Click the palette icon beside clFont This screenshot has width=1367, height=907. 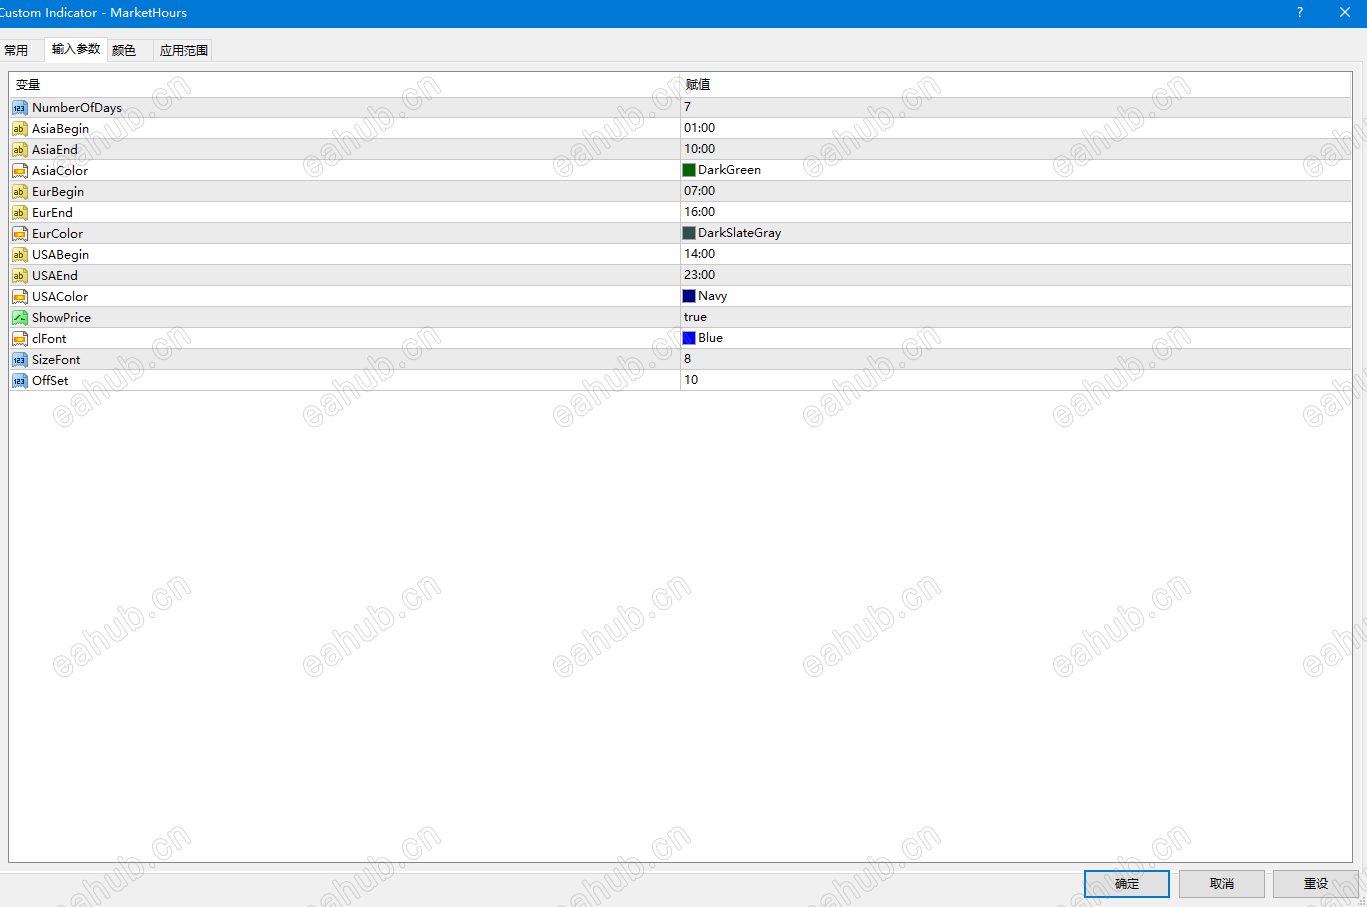pos(19,338)
